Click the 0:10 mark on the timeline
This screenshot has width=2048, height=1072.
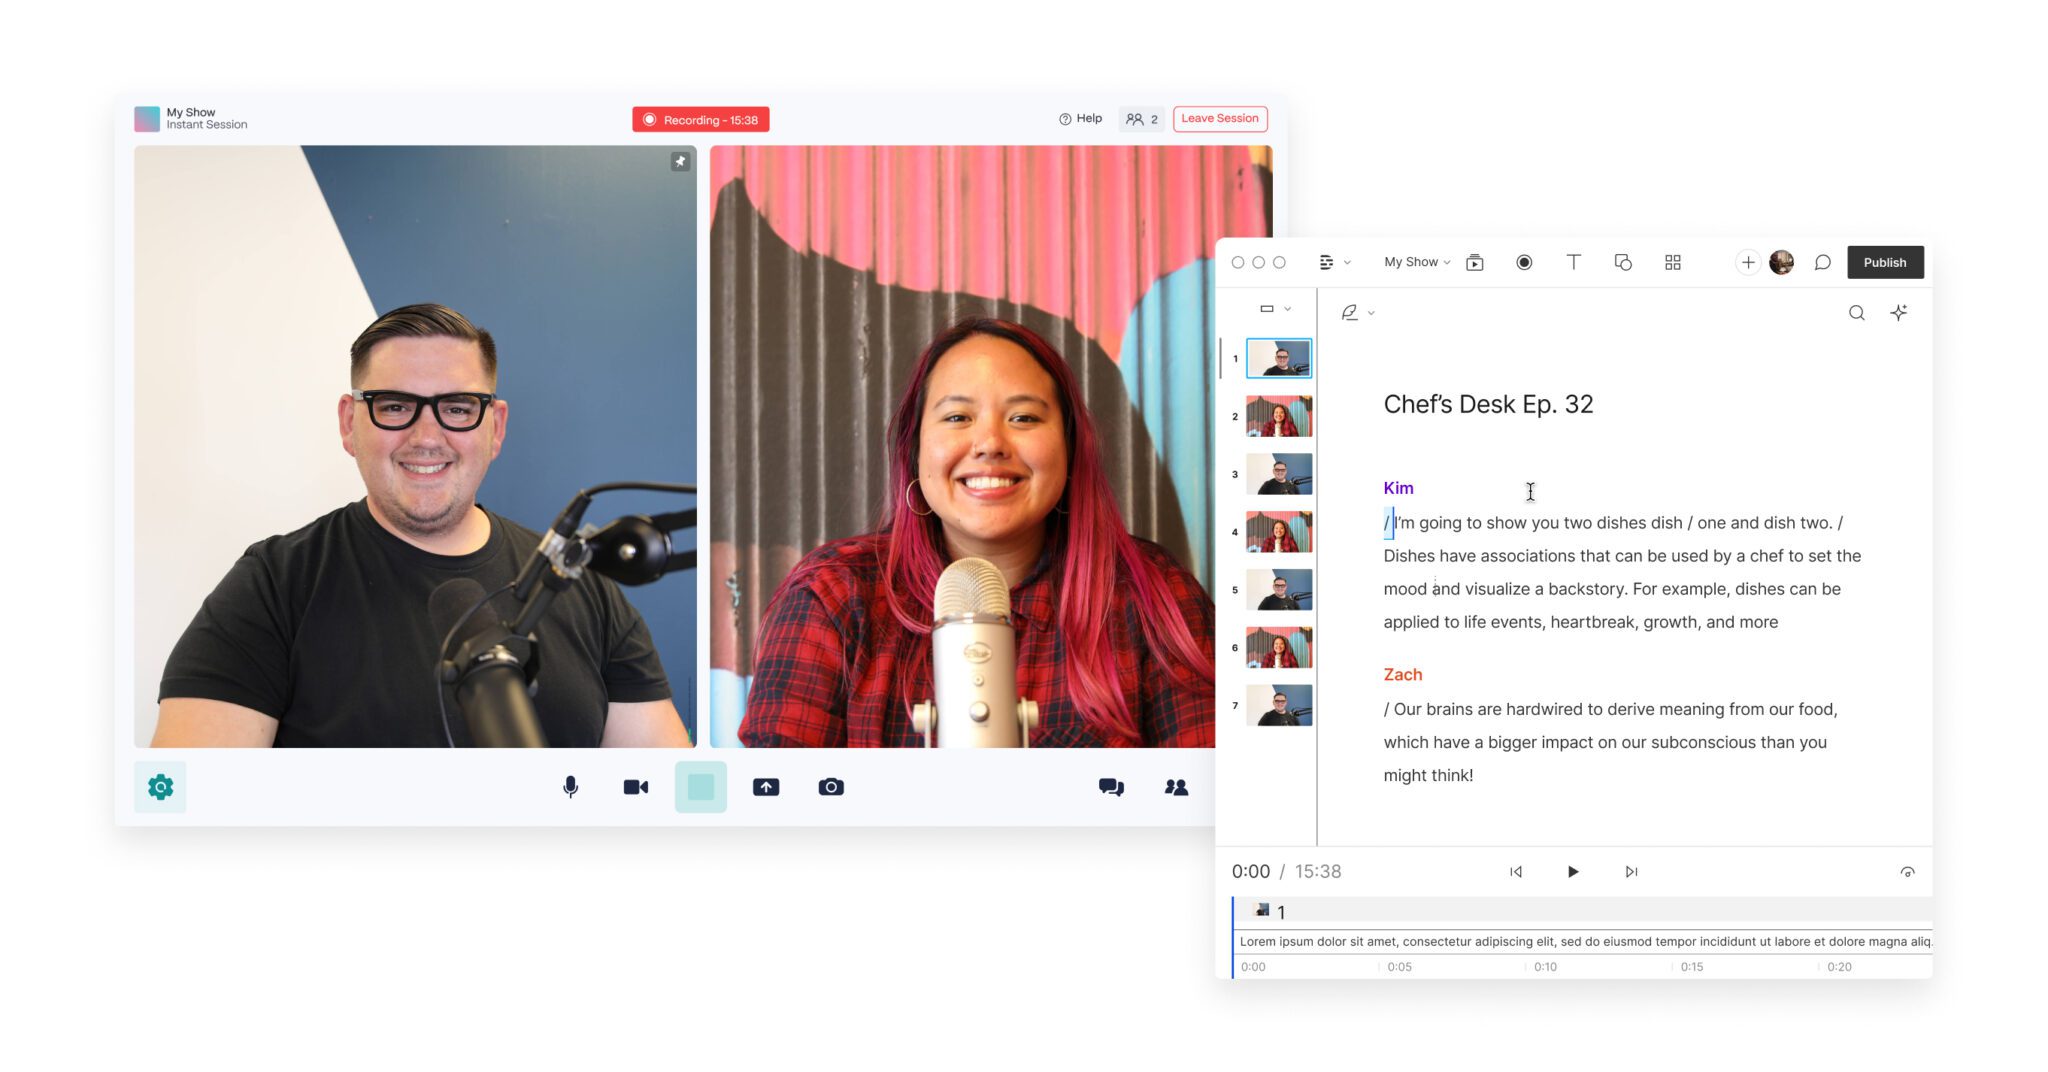pos(1545,966)
